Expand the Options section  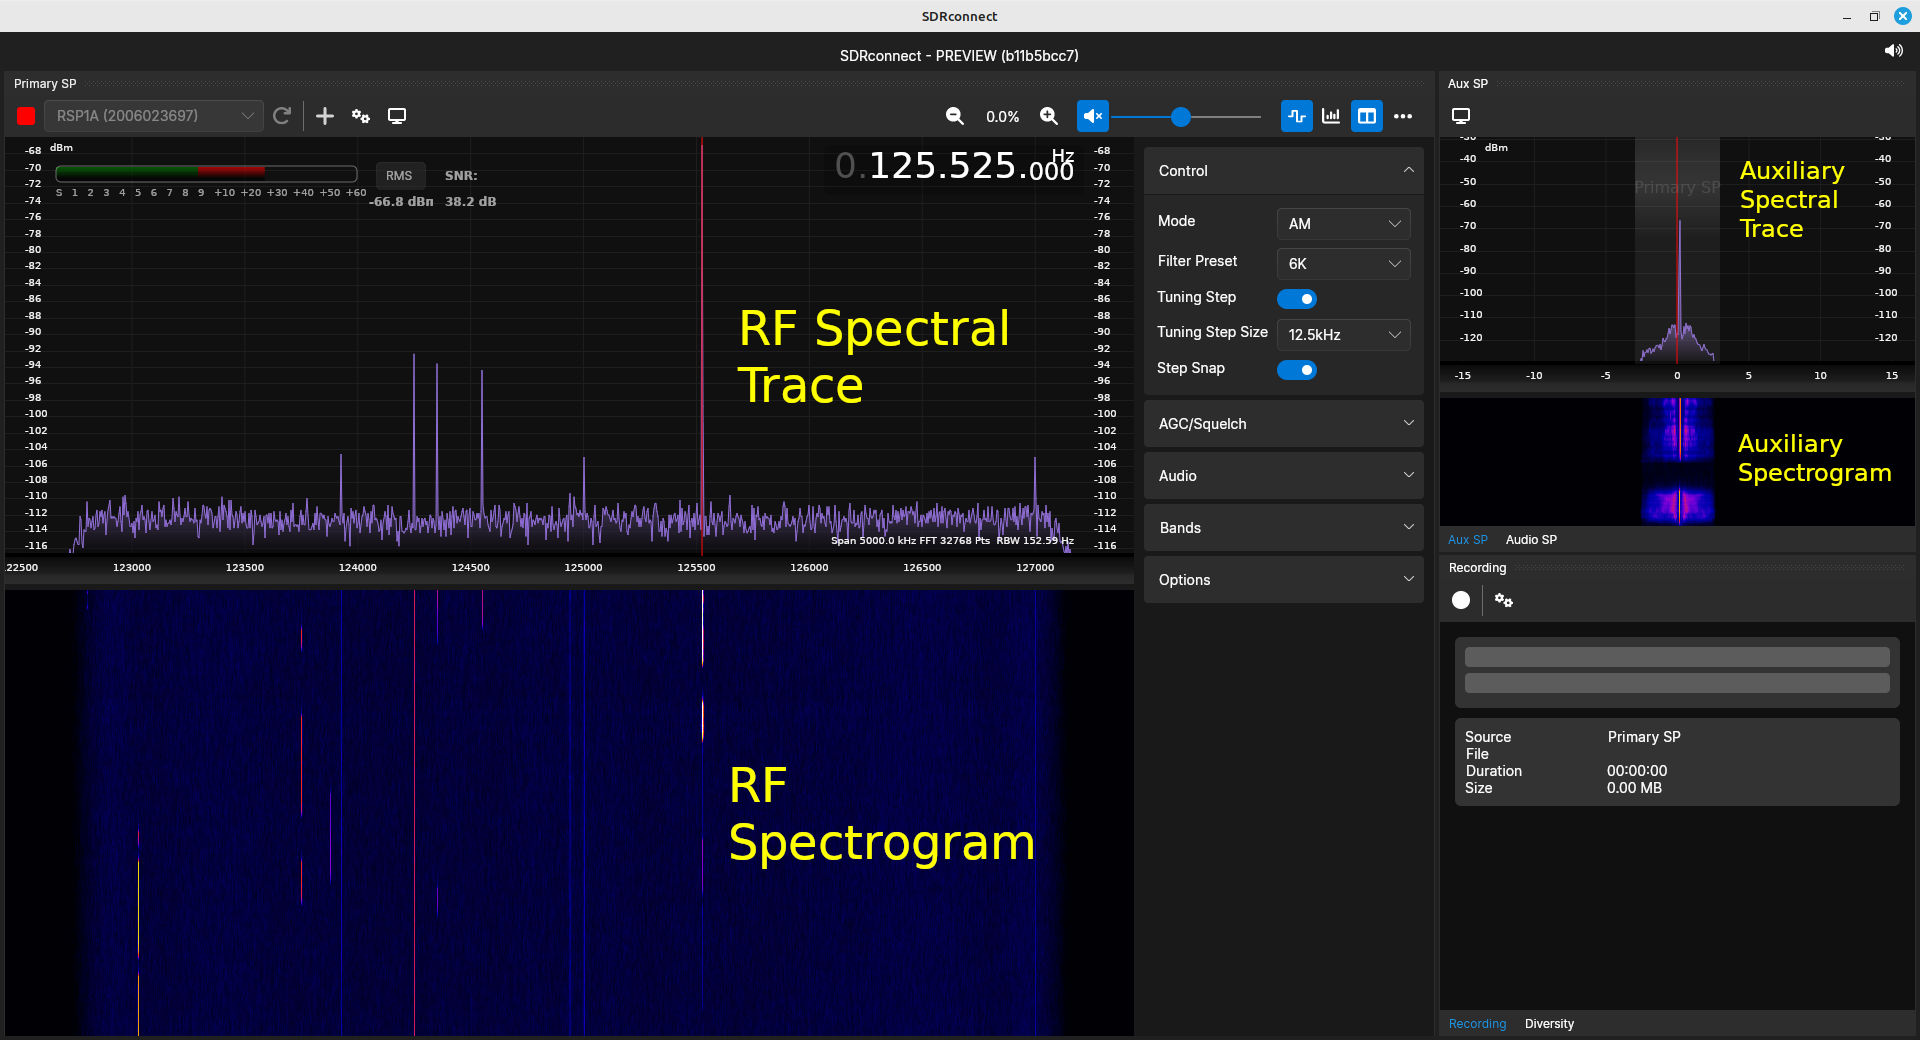(1283, 580)
